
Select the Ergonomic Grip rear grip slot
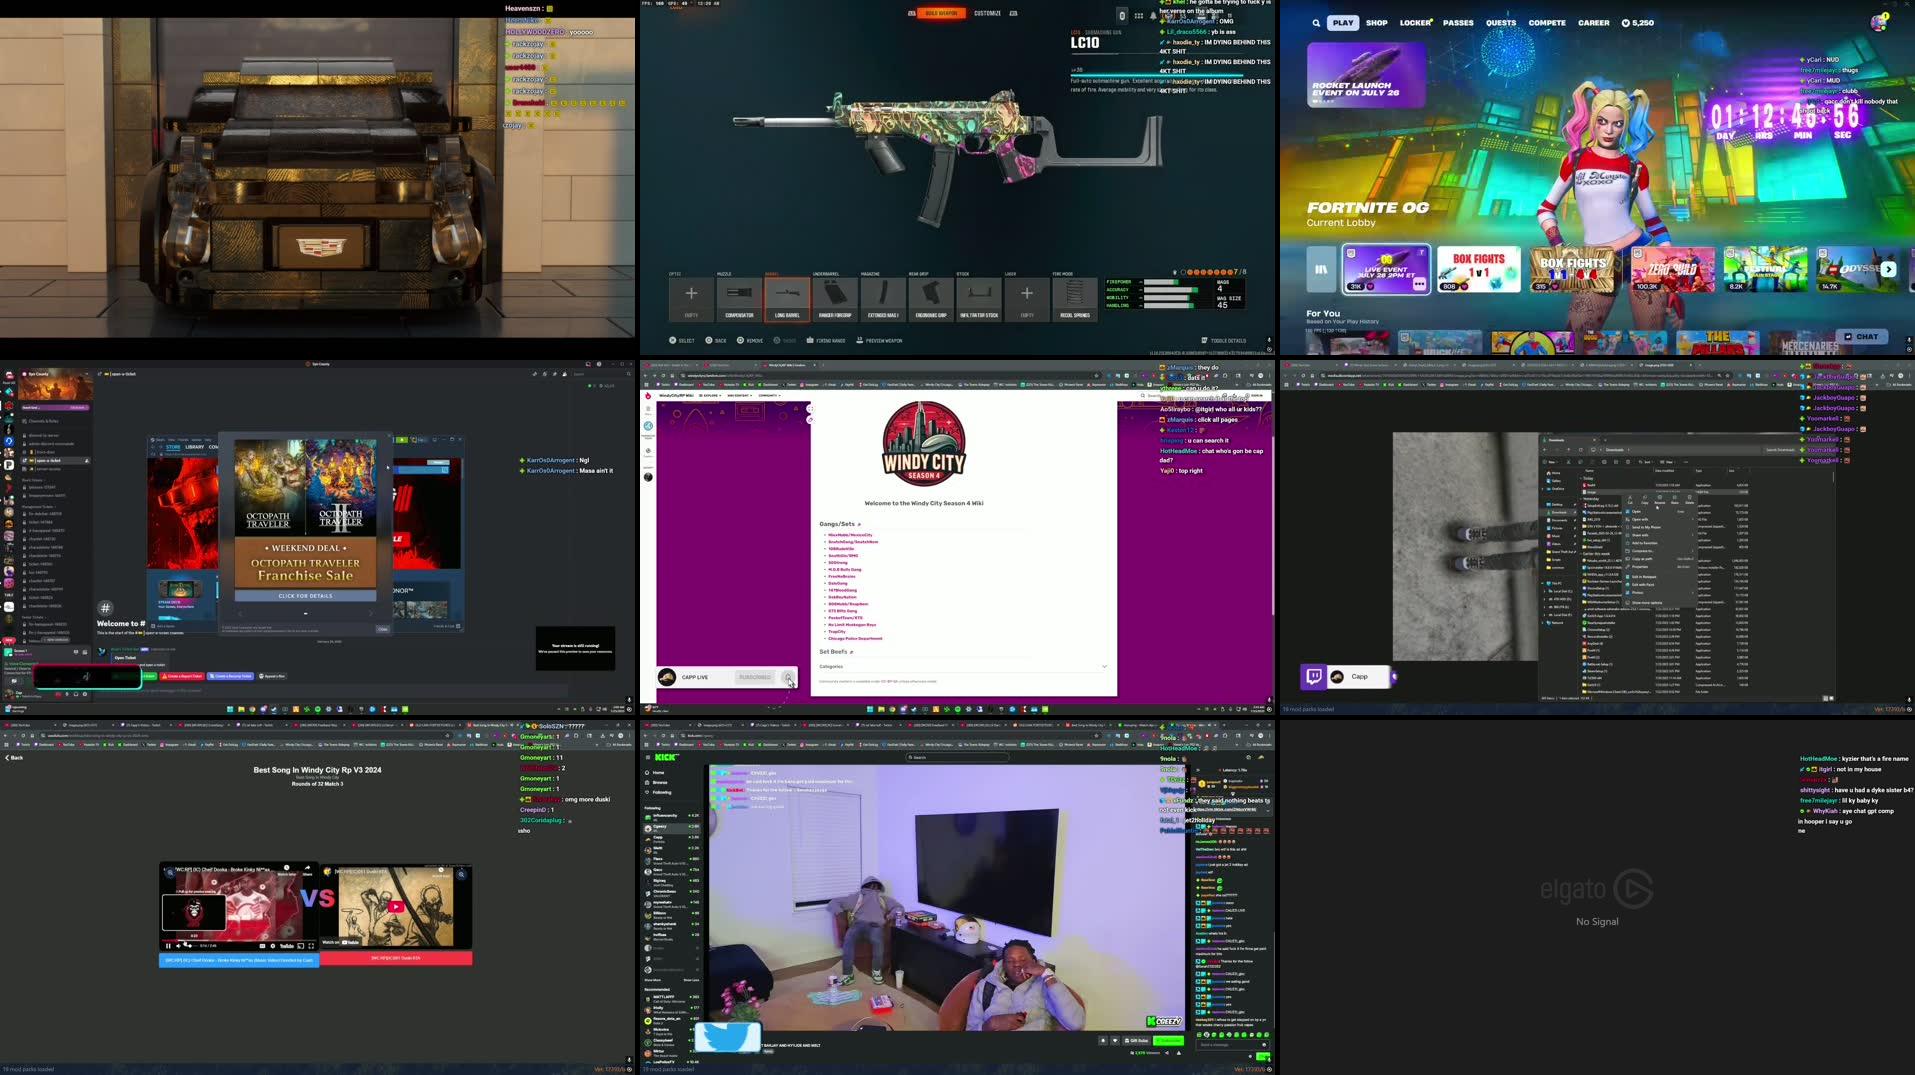pyautogui.click(x=931, y=298)
